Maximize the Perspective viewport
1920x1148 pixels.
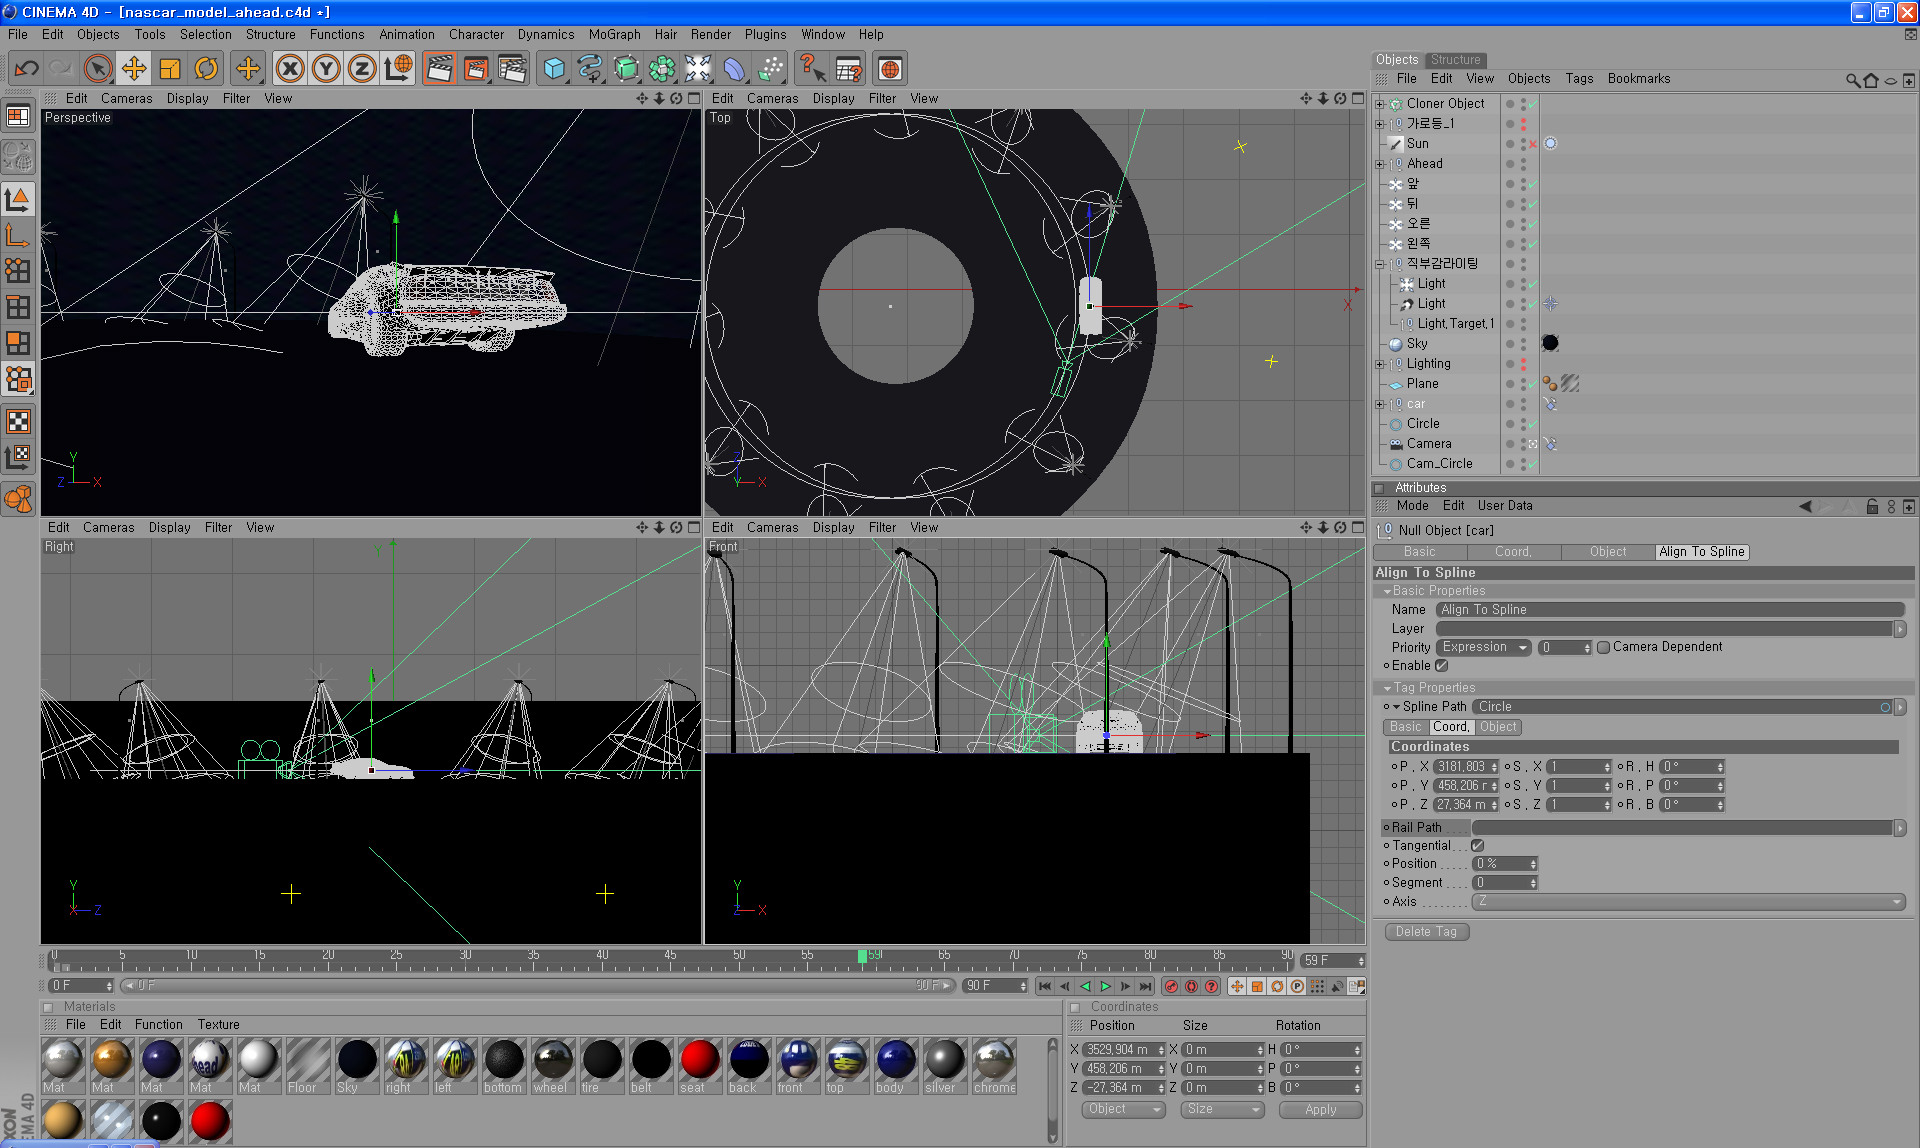(x=693, y=98)
